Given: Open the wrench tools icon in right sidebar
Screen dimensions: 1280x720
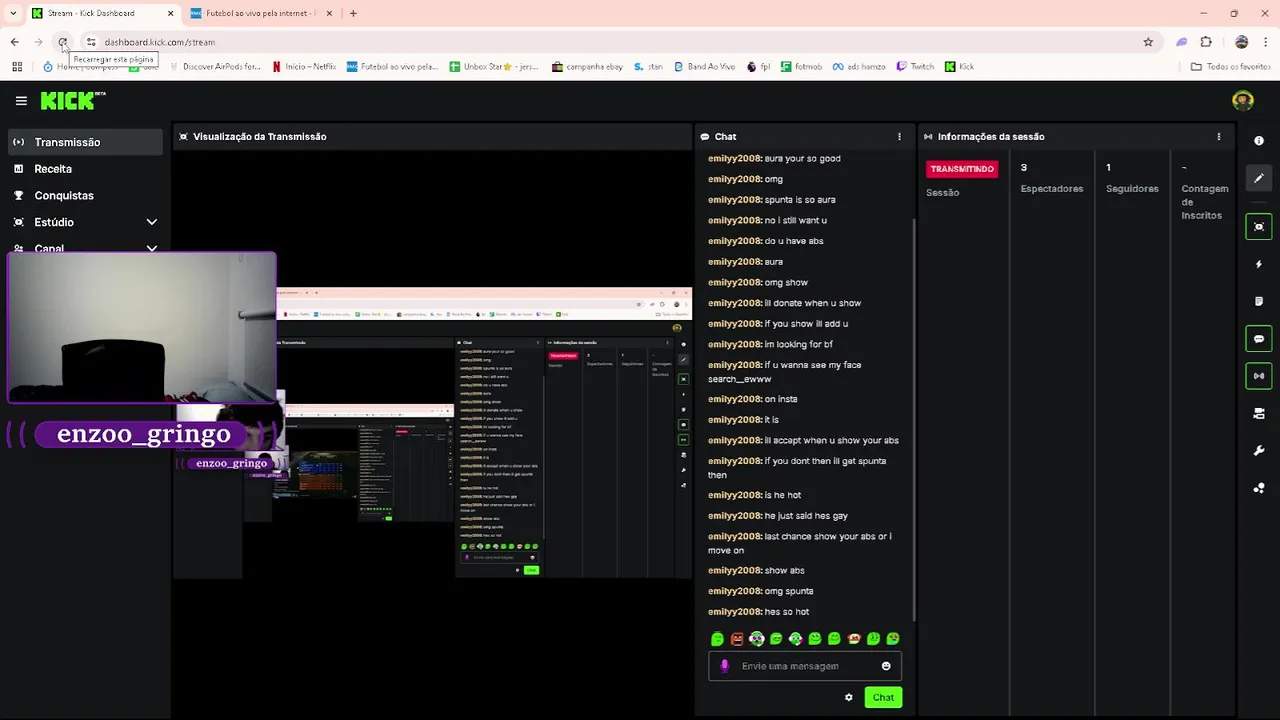Looking at the screenshot, I should [x=1259, y=451].
